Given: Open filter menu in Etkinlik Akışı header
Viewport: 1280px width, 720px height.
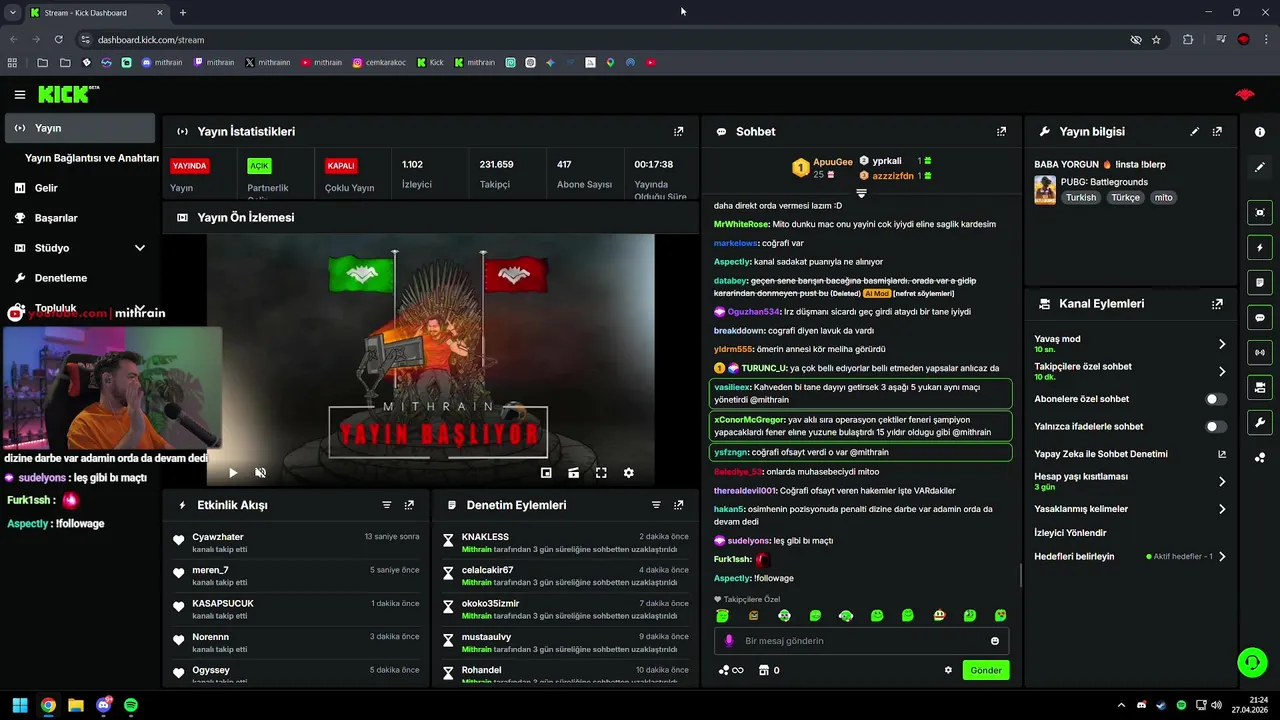Looking at the screenshot, I should (x=387, y=505).
